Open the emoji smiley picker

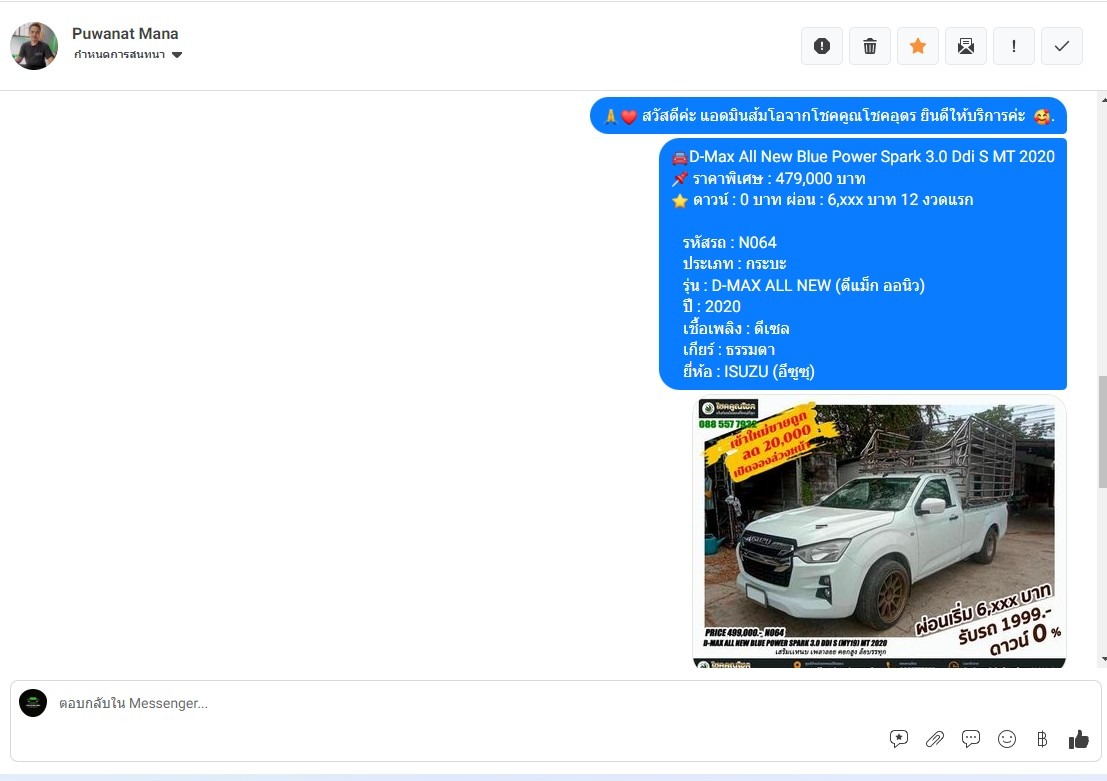coord(1007,739)
